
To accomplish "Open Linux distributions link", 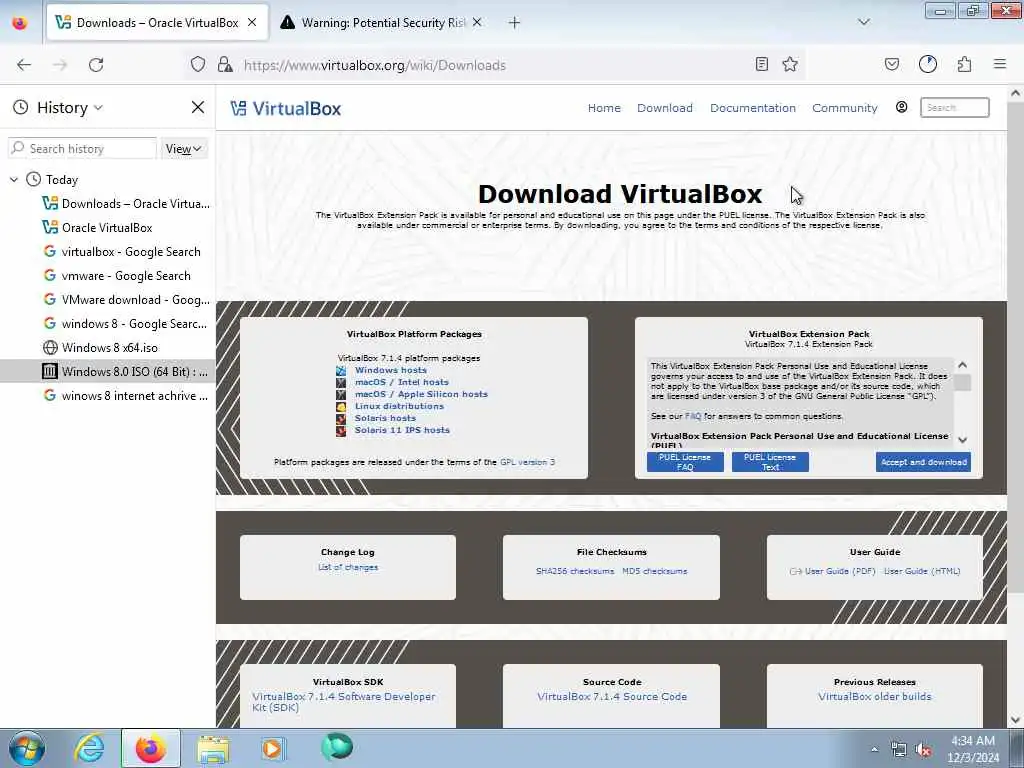I will [x=399, y=406].
